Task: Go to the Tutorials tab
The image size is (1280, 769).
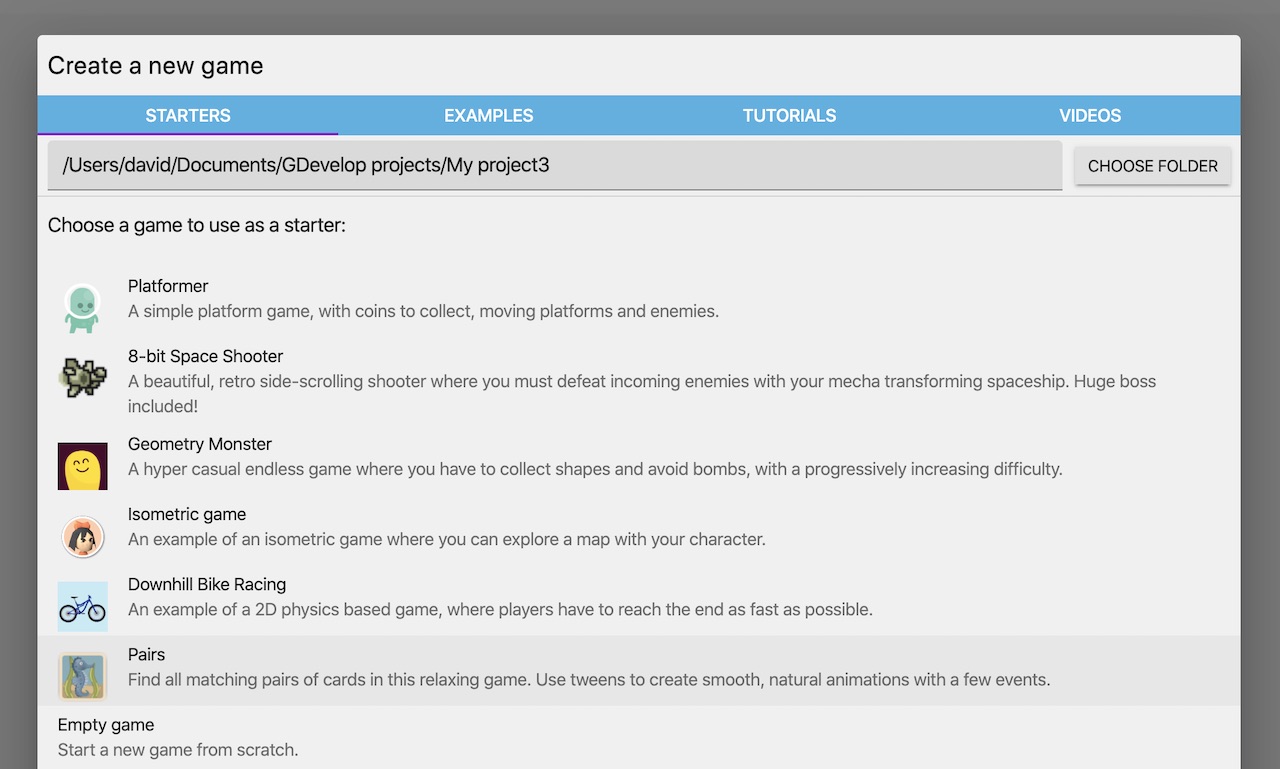Action: click(789, 116)
